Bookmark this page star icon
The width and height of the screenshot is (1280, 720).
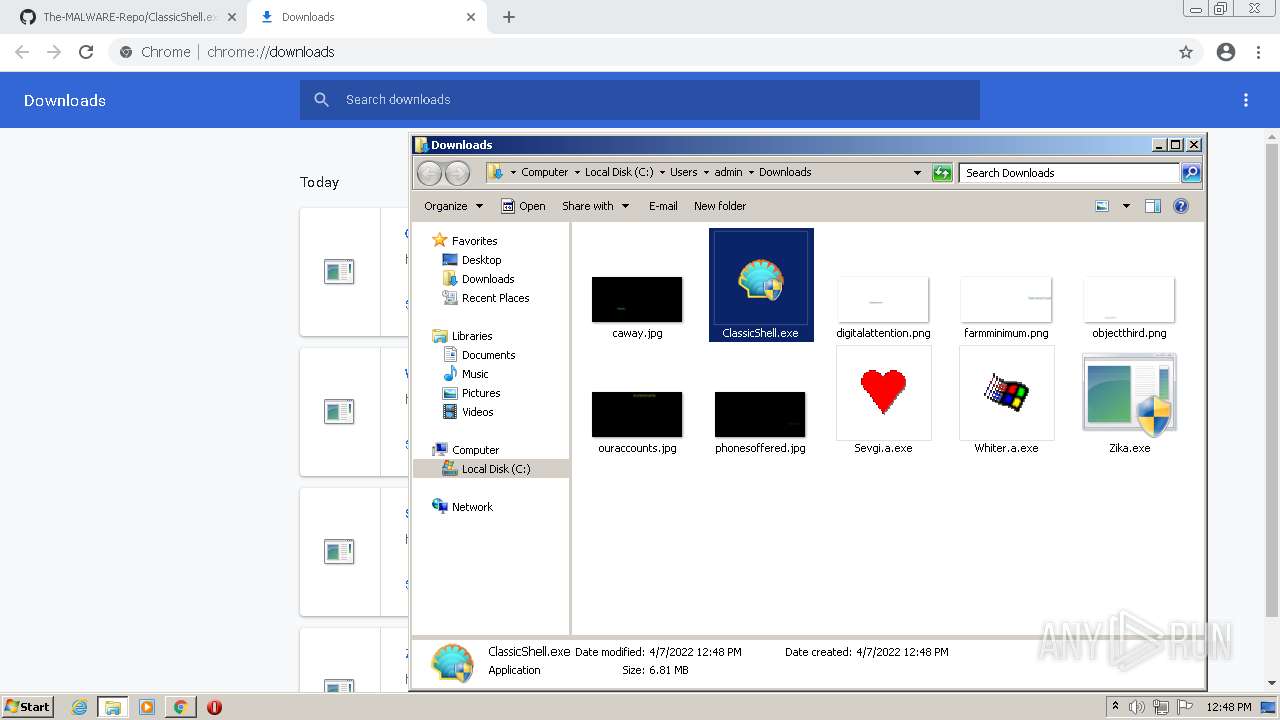(x=1186, y=52)
